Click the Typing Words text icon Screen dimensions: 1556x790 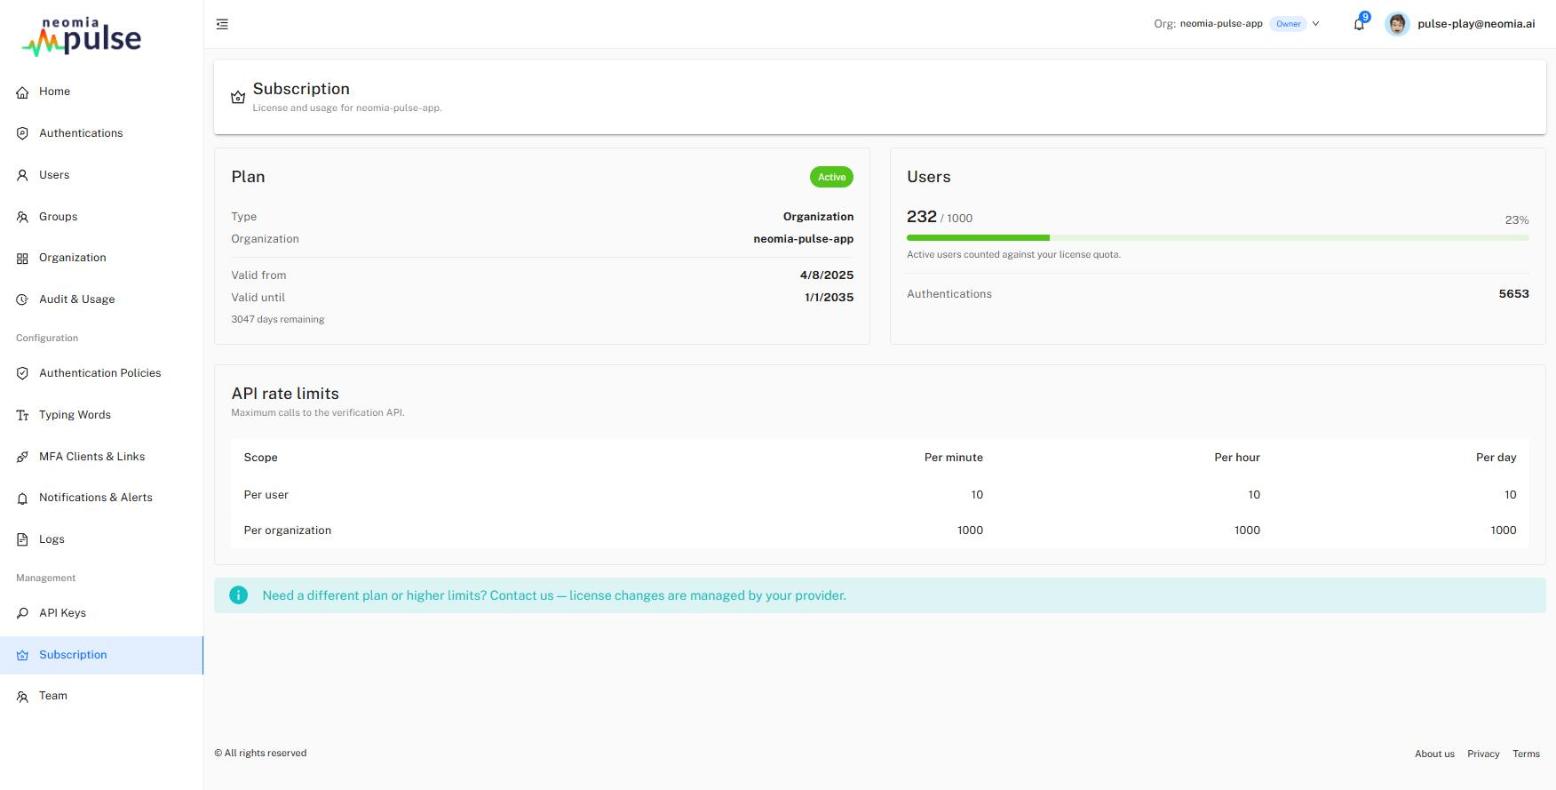22,415
